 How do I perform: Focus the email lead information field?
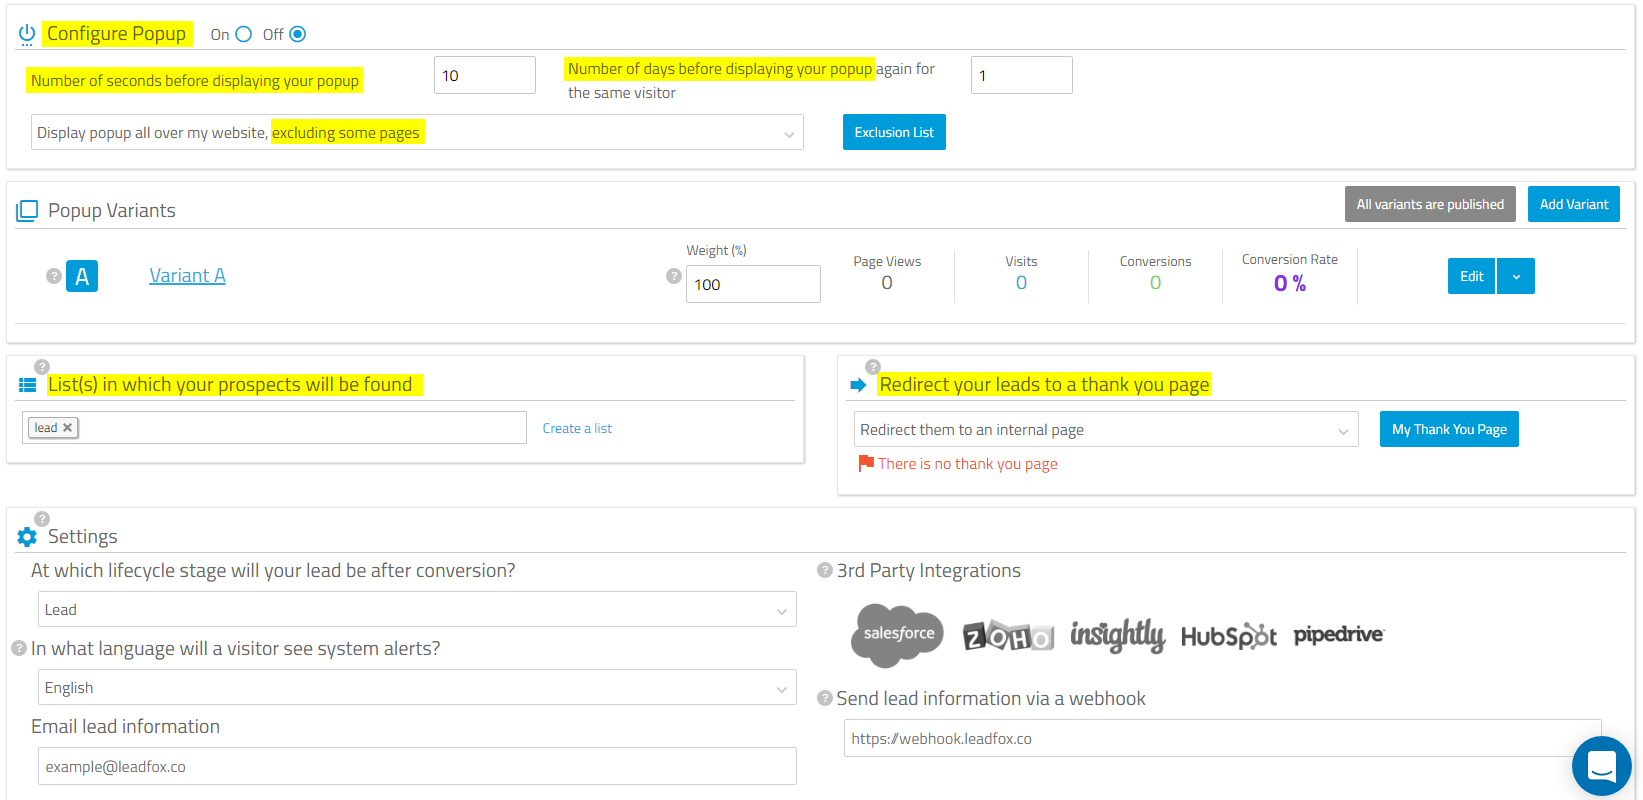pos(417,766)
